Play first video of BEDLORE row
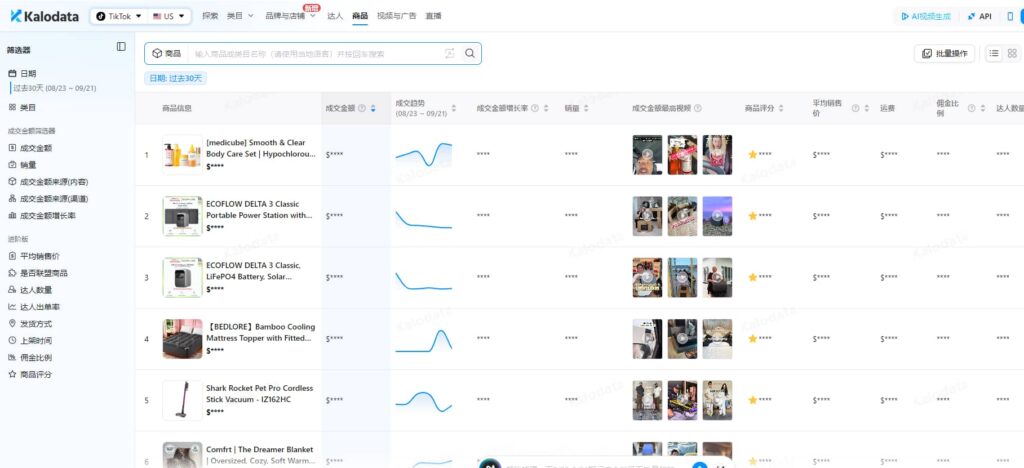 point(647,339)
